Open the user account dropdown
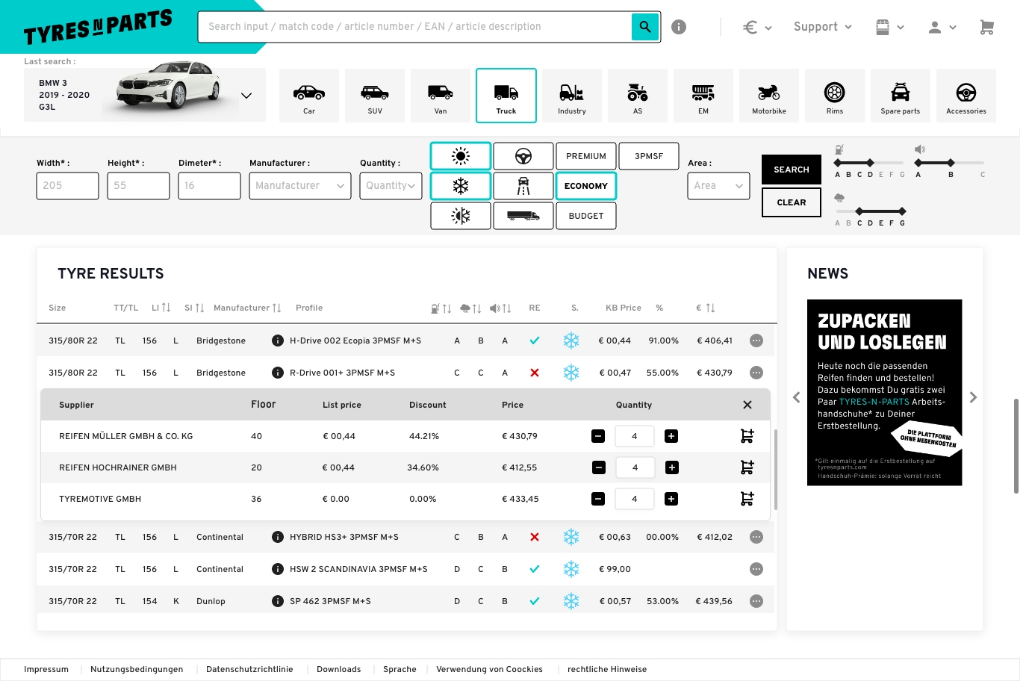 pos(941,27)
